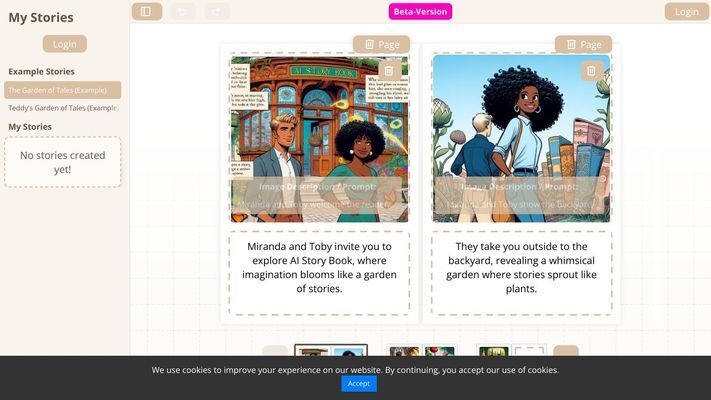
Task: Click the greyed-out undo arrow button in the top toolbar
Action: (183, 11)
